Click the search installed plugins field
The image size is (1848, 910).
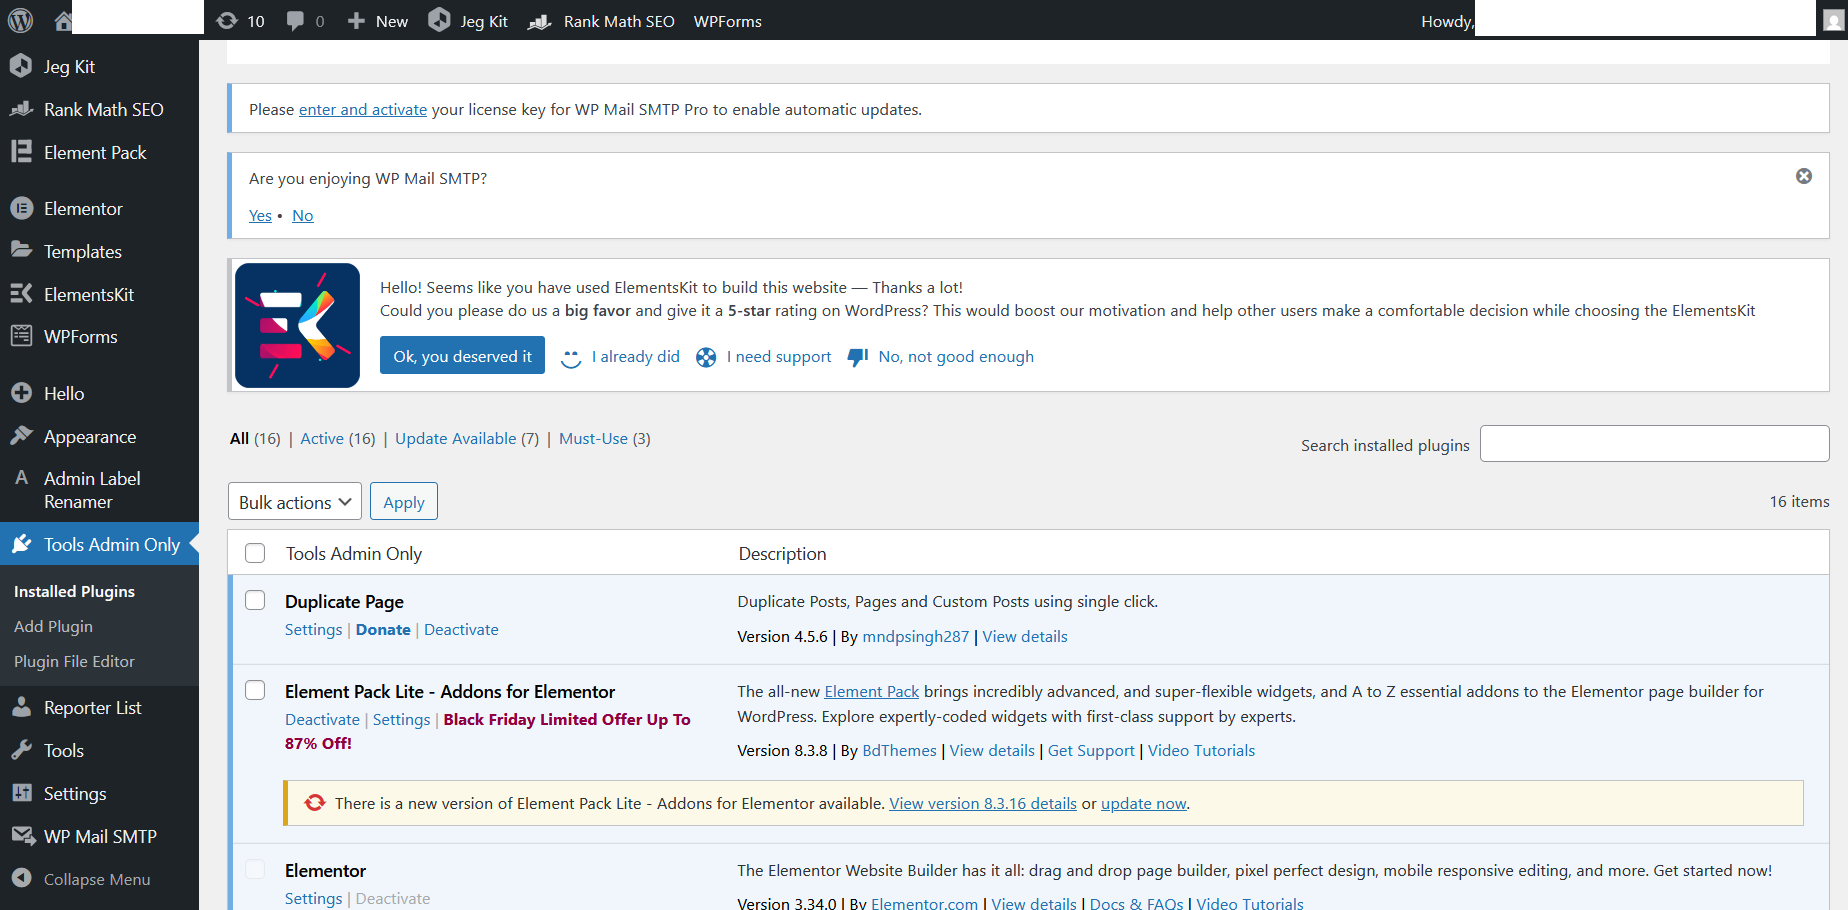coord(1654,443)
